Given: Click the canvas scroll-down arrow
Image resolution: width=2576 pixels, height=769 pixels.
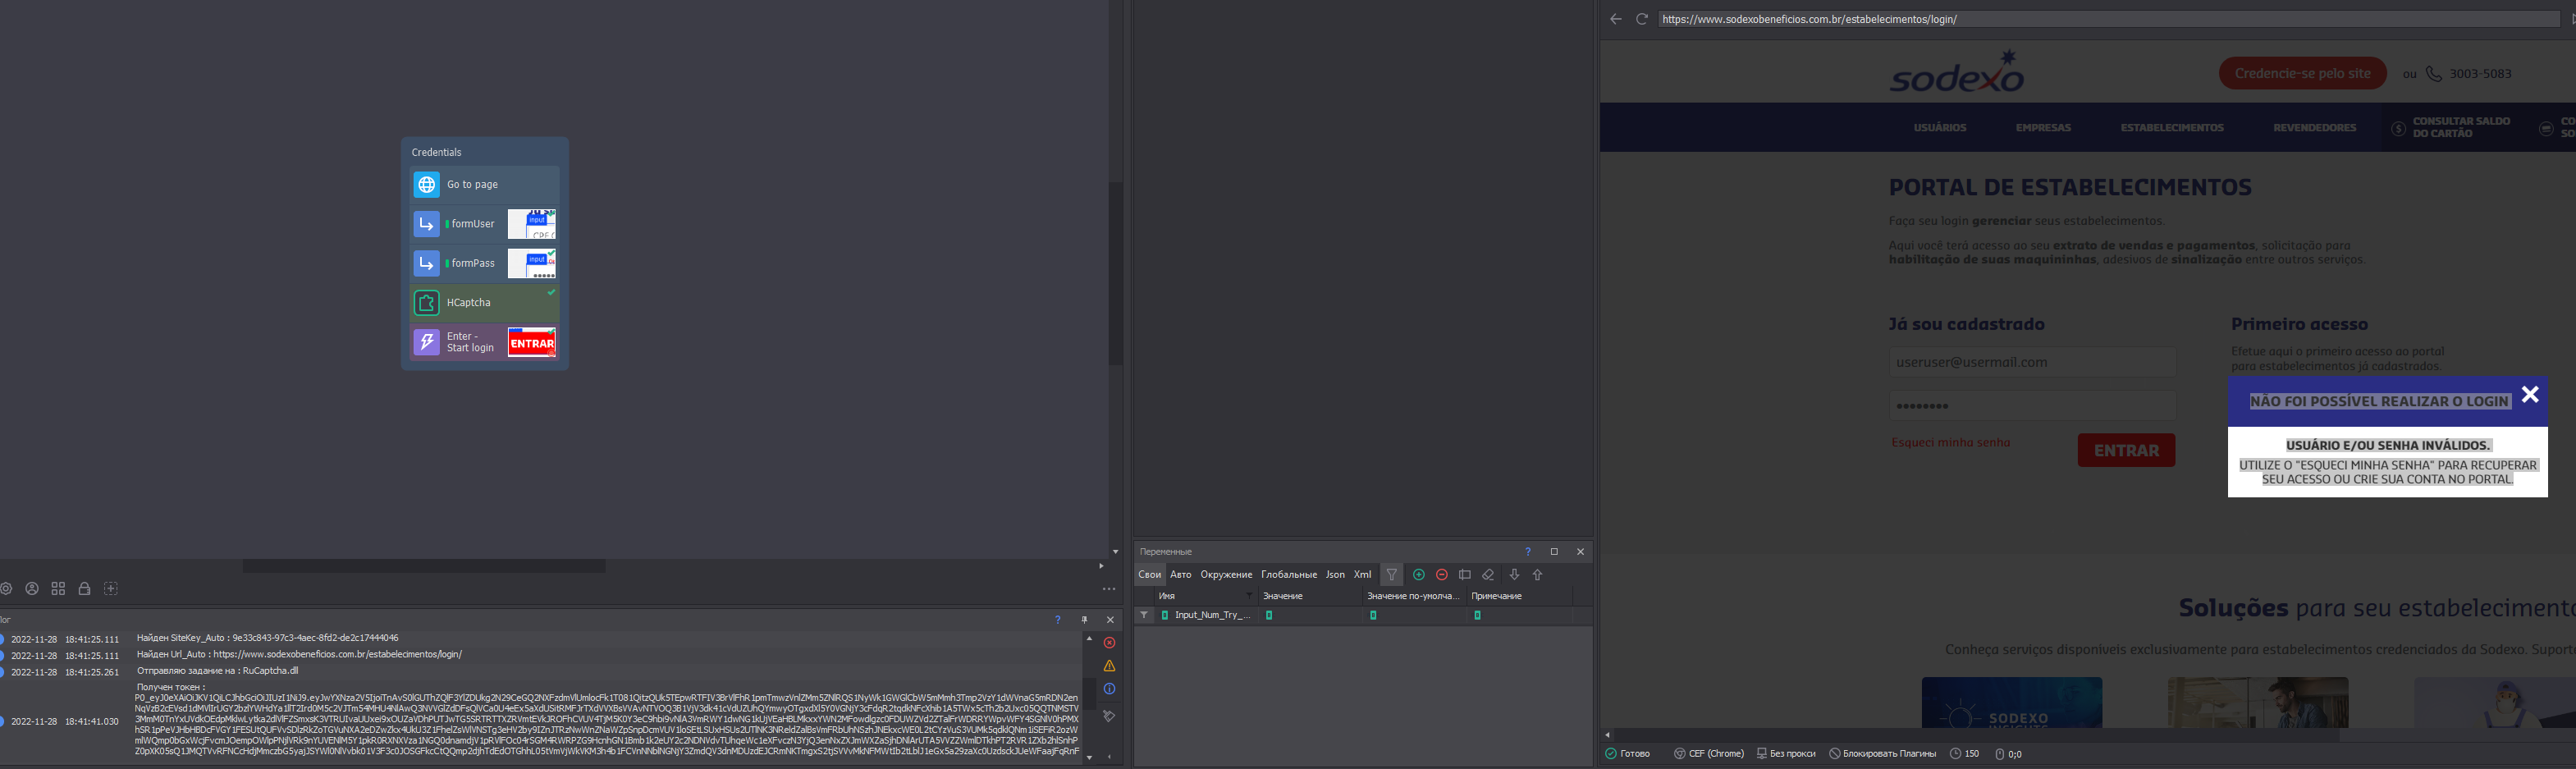Looking at the screenshot, I should coord(1115,552).
